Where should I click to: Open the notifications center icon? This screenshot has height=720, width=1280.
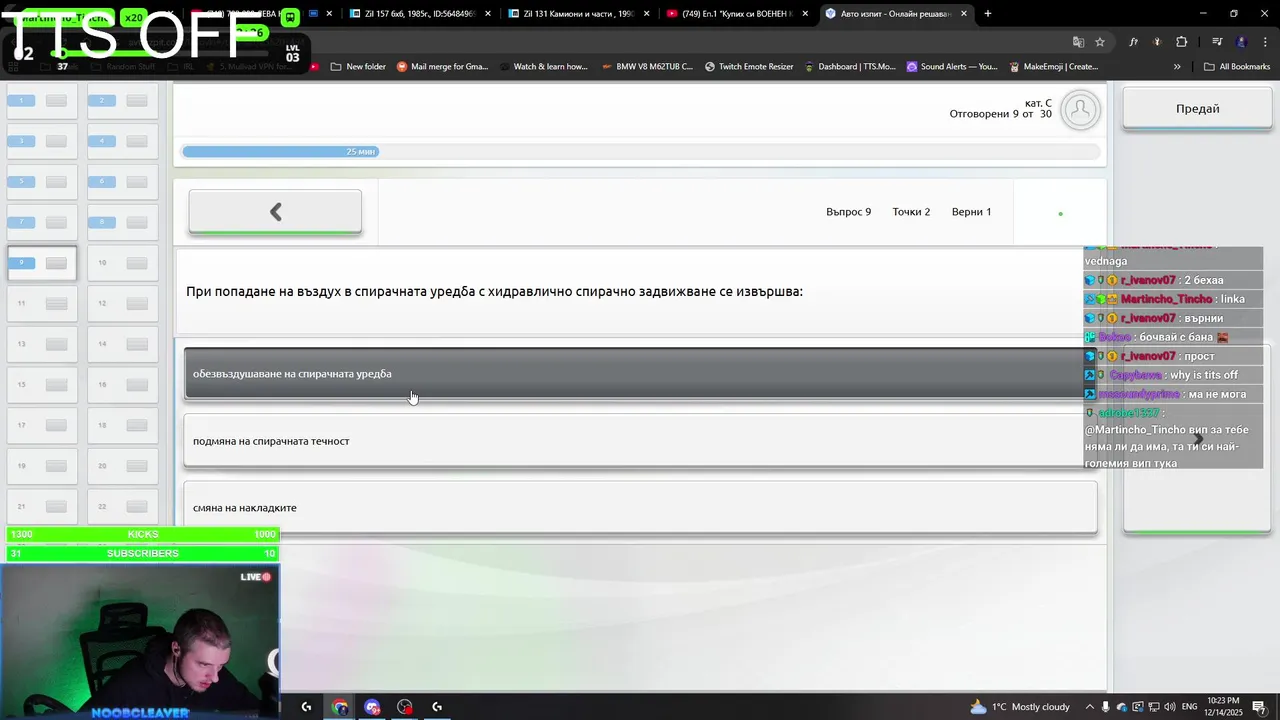tap(1259, 707)
